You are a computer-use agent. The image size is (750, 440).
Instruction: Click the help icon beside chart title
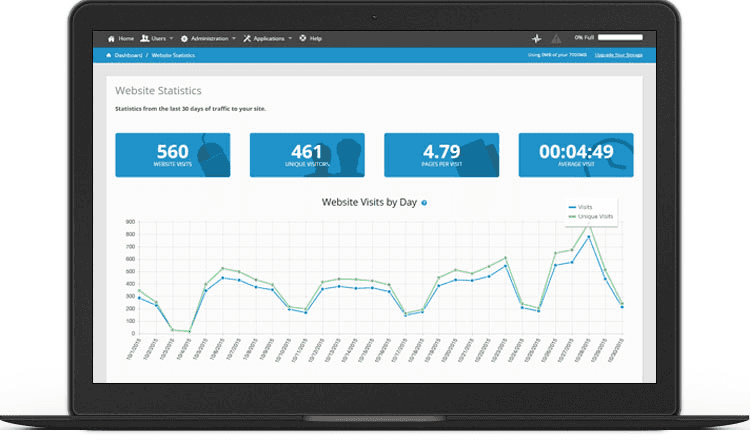click(x=424, y=202)
